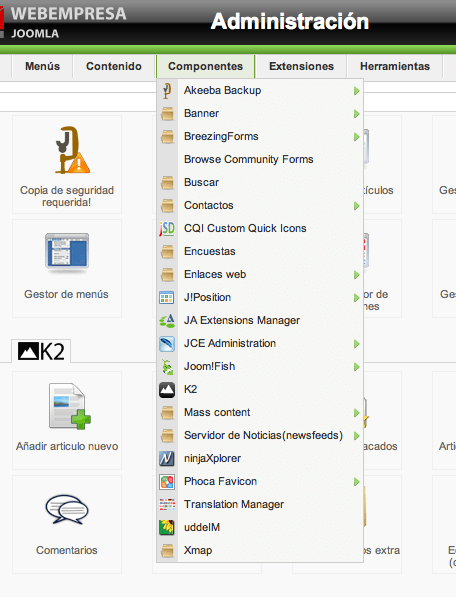456x597 pixels.
Task: Expand the Joom!Fish submenu arrow
Action: 357,367
